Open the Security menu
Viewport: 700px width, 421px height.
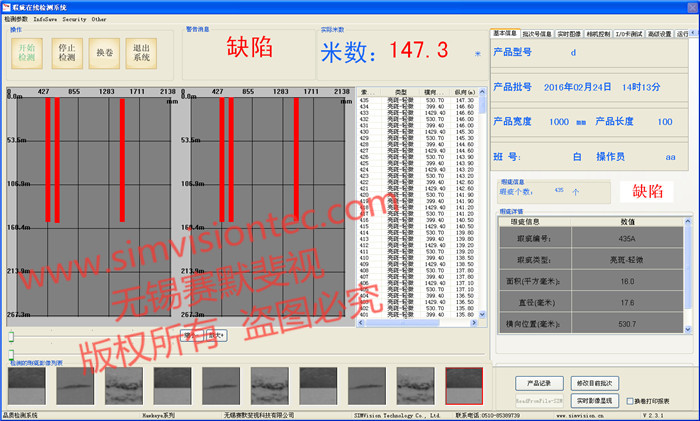click(x=75, y=19)
